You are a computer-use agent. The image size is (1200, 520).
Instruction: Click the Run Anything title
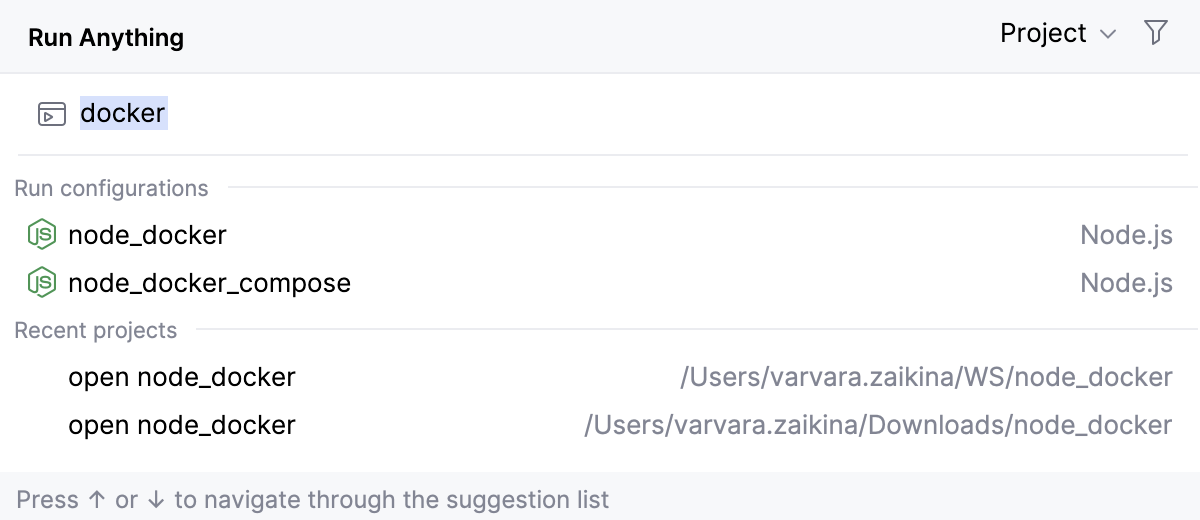click(106, 38)
